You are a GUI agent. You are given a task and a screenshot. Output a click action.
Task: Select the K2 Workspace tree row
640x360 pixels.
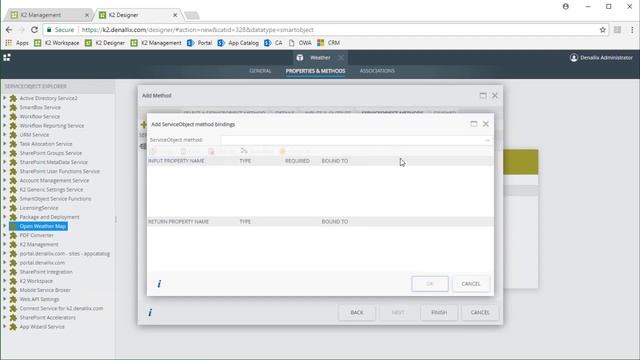pyautogui.click(x=36, y=281)
